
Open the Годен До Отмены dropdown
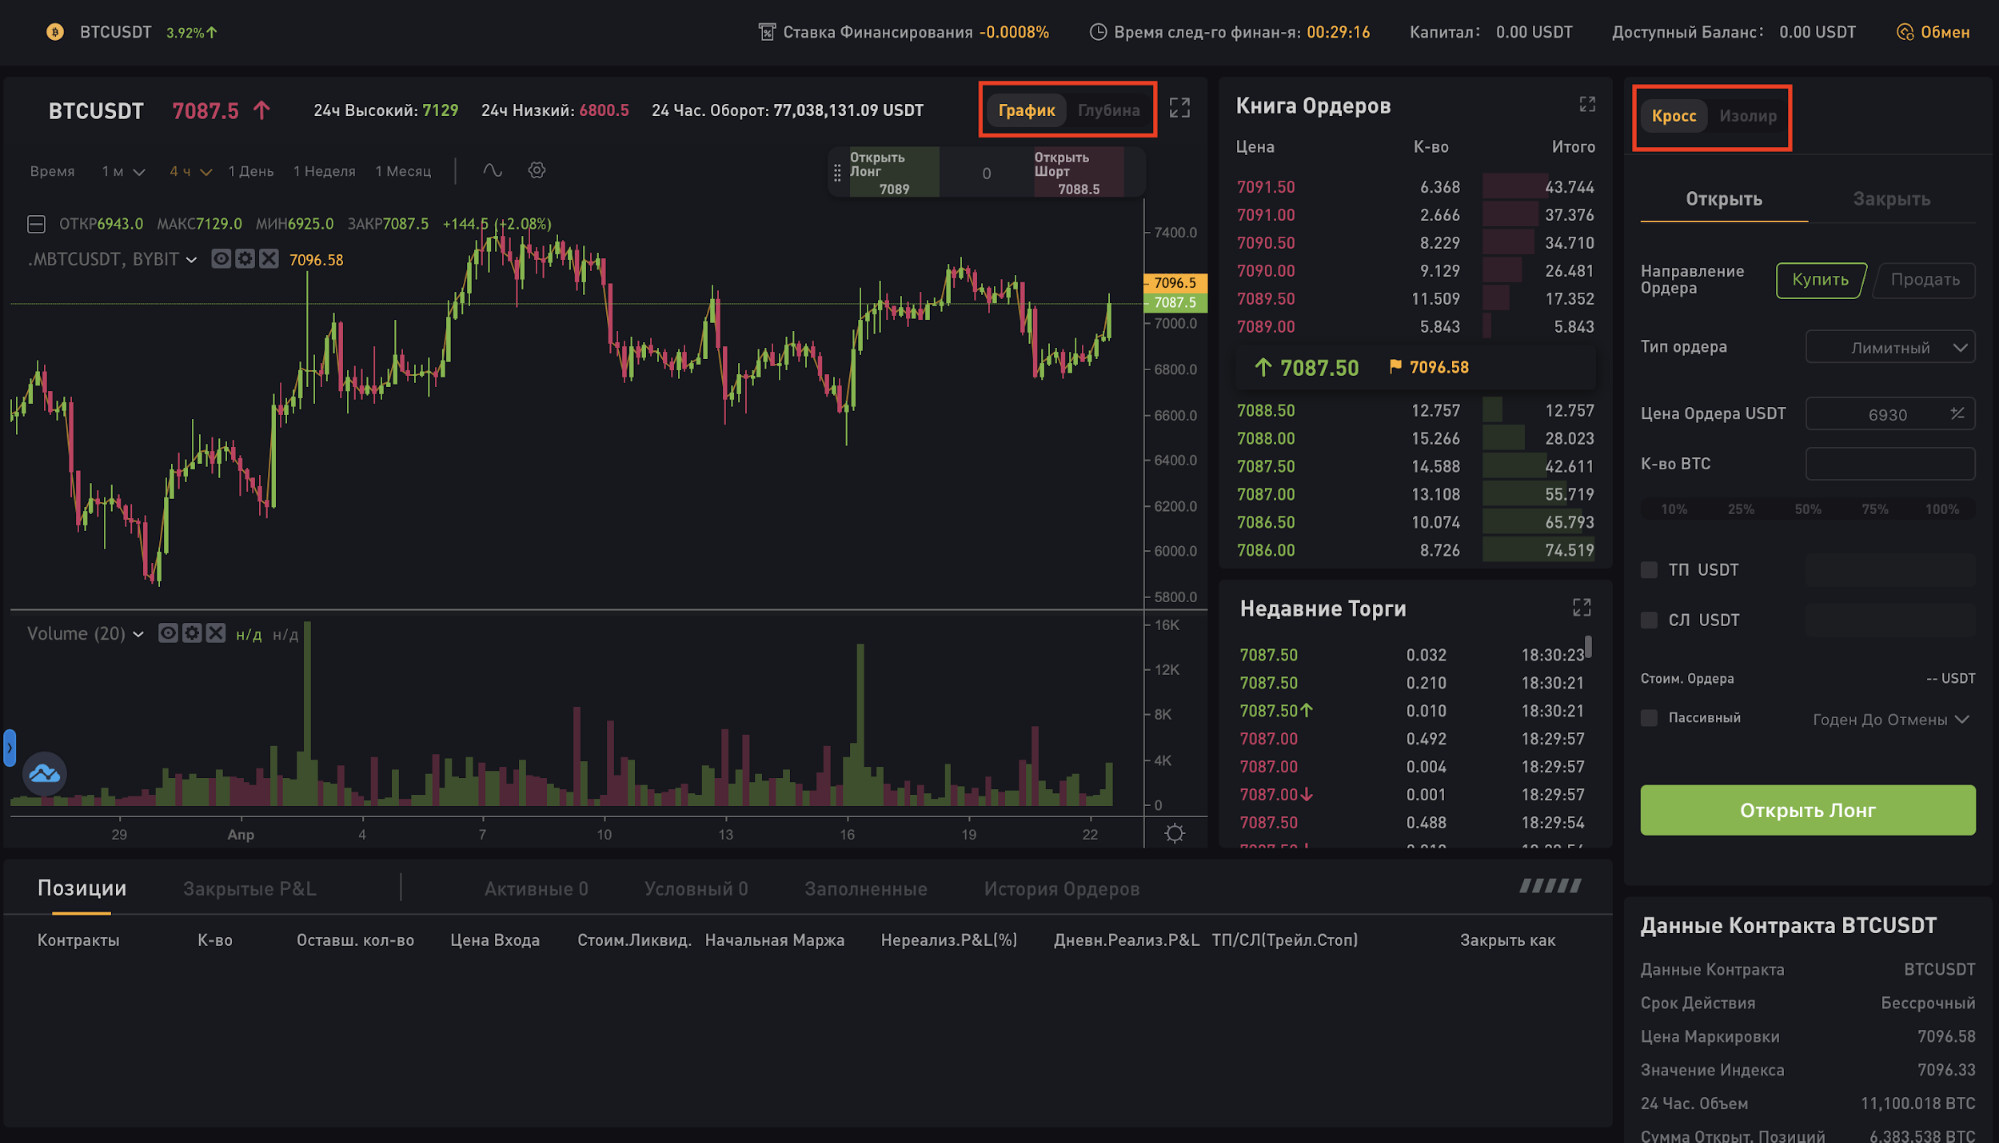click(1891, 719)
